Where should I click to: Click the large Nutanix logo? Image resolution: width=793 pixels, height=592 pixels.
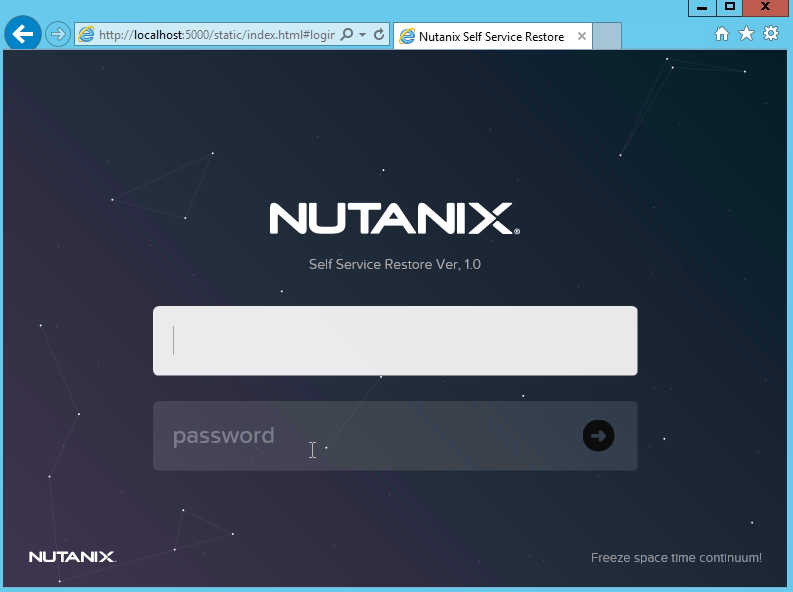[x=394, y=218]
